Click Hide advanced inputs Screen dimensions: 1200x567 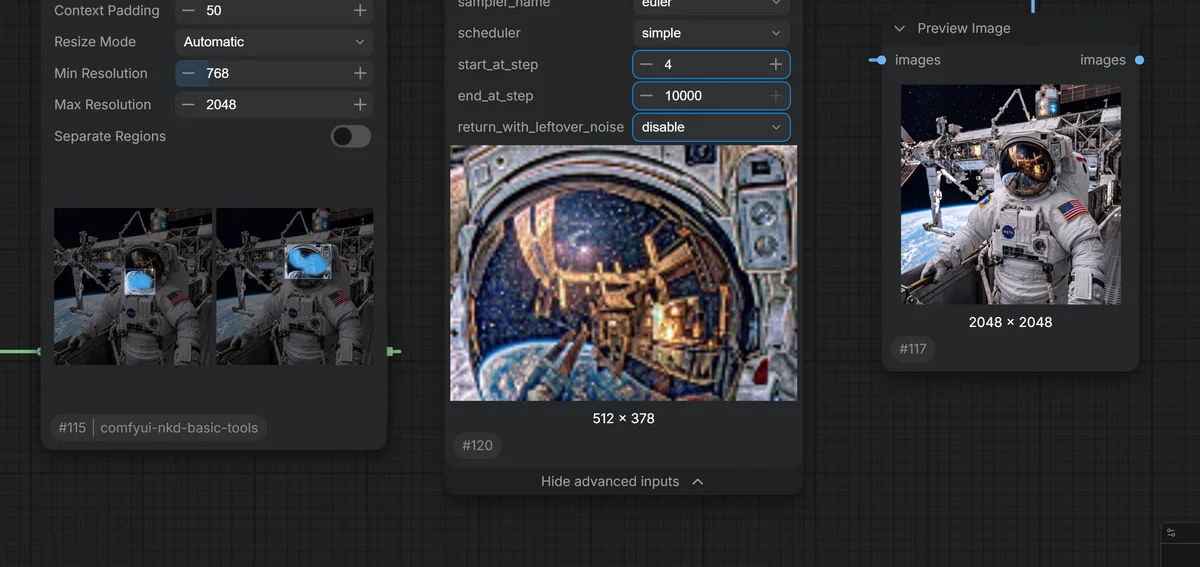[623, 481]
